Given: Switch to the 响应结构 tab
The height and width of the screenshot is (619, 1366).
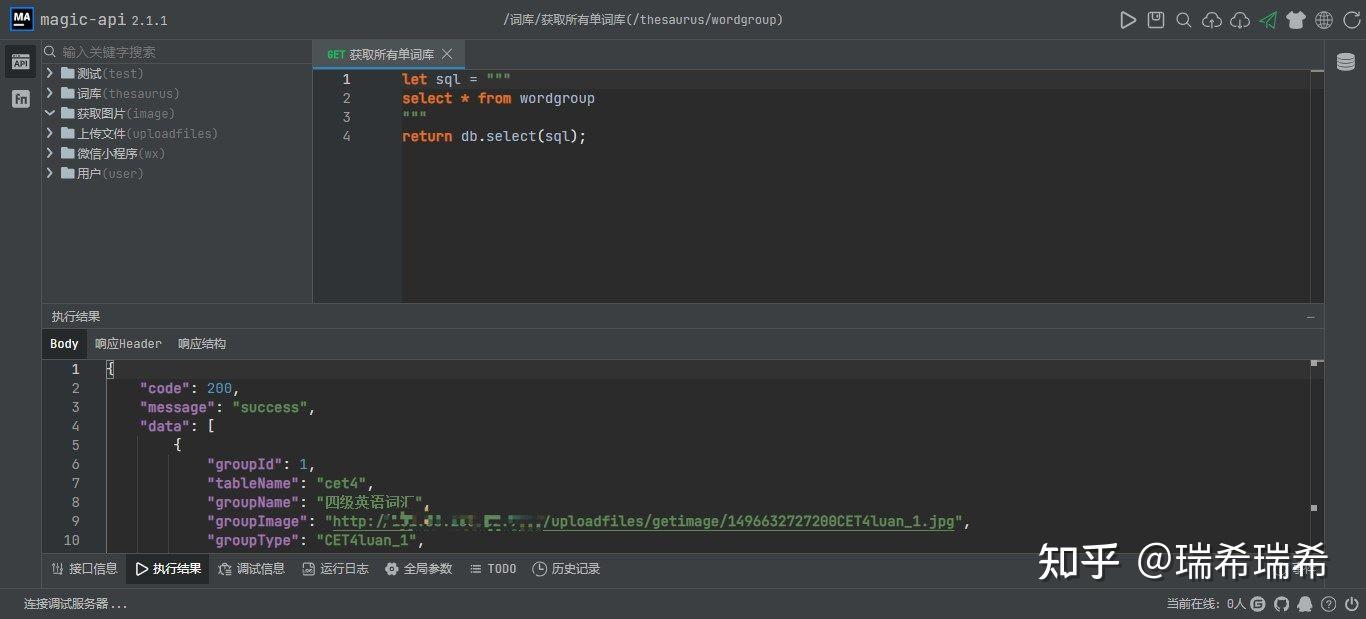Looking at the screenshot, I should point(202,344).
